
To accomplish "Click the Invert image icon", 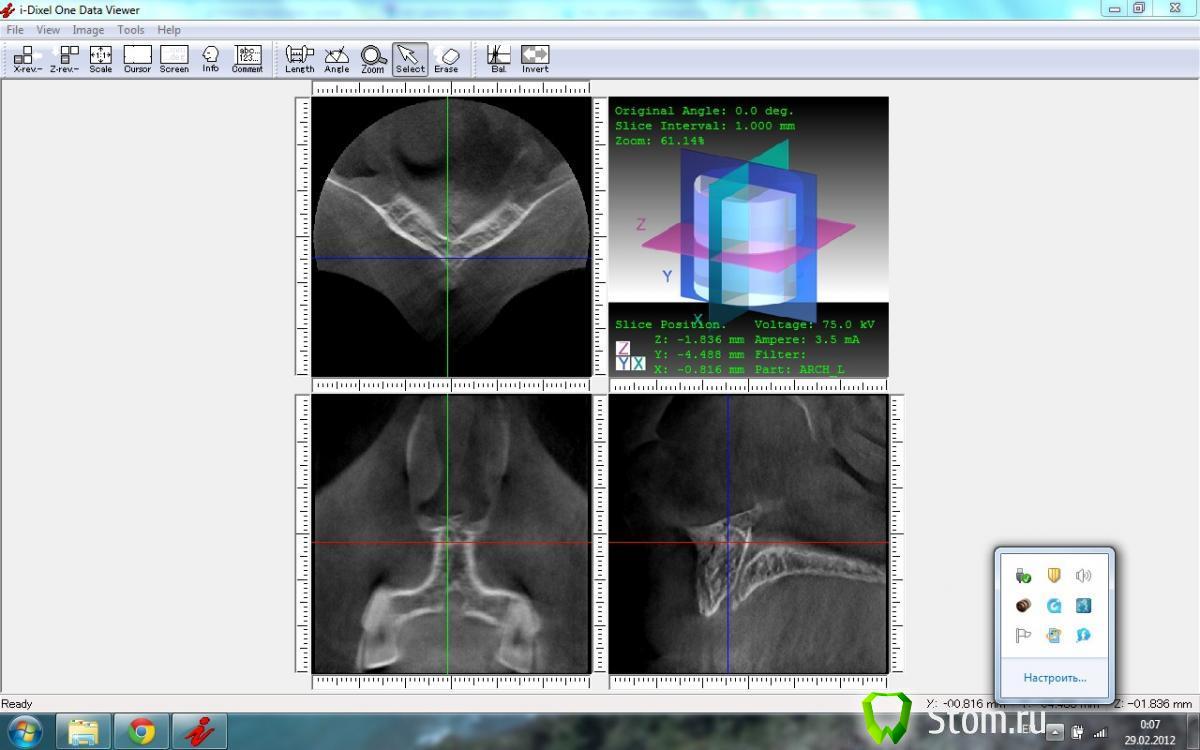I will pyautogui.click(x=535, y=59).
